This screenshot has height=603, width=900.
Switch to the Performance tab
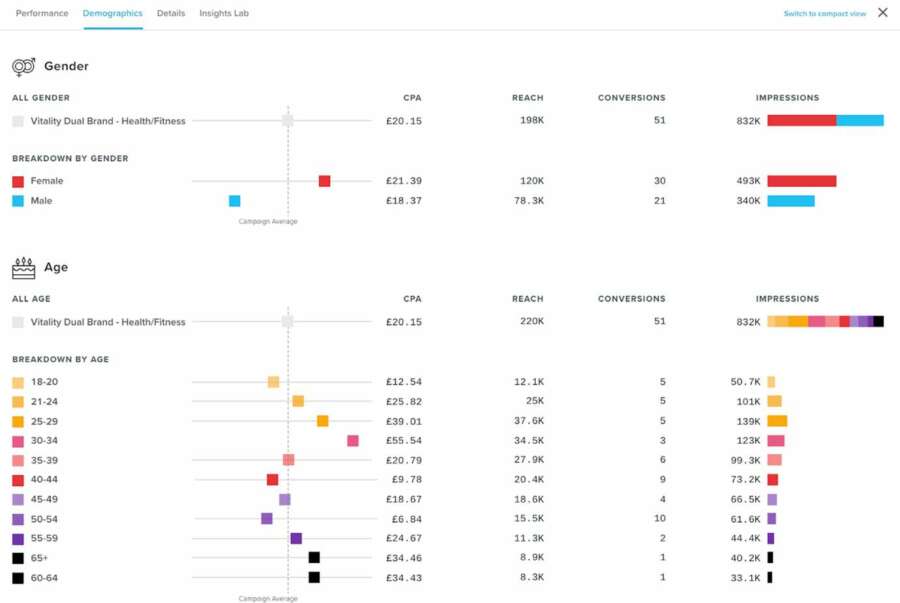click(x=42, y=14)
